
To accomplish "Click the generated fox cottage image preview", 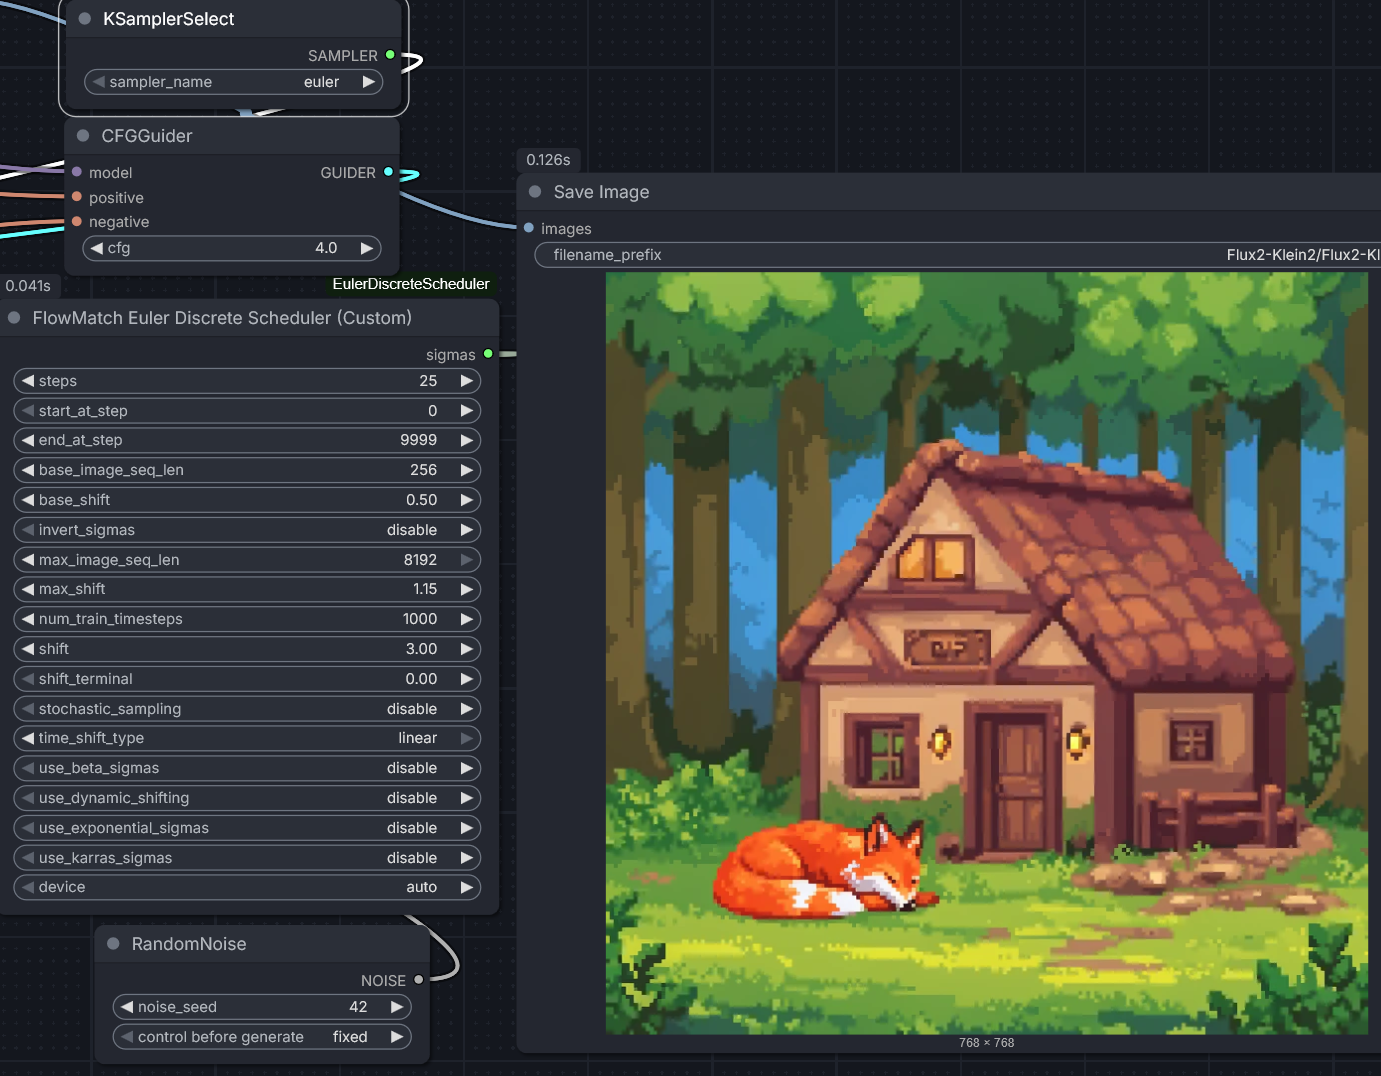I will pyautogui.click(x=987, y=653).
